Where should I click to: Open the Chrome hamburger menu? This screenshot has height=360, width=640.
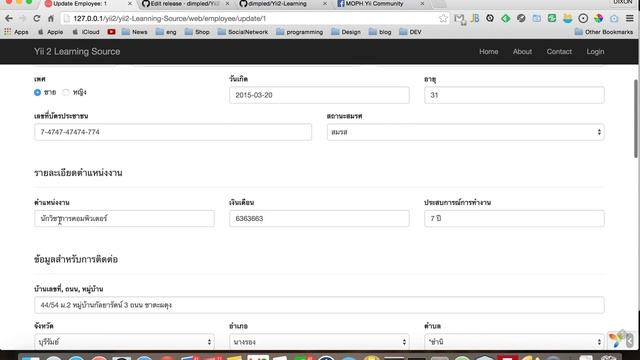630,18
